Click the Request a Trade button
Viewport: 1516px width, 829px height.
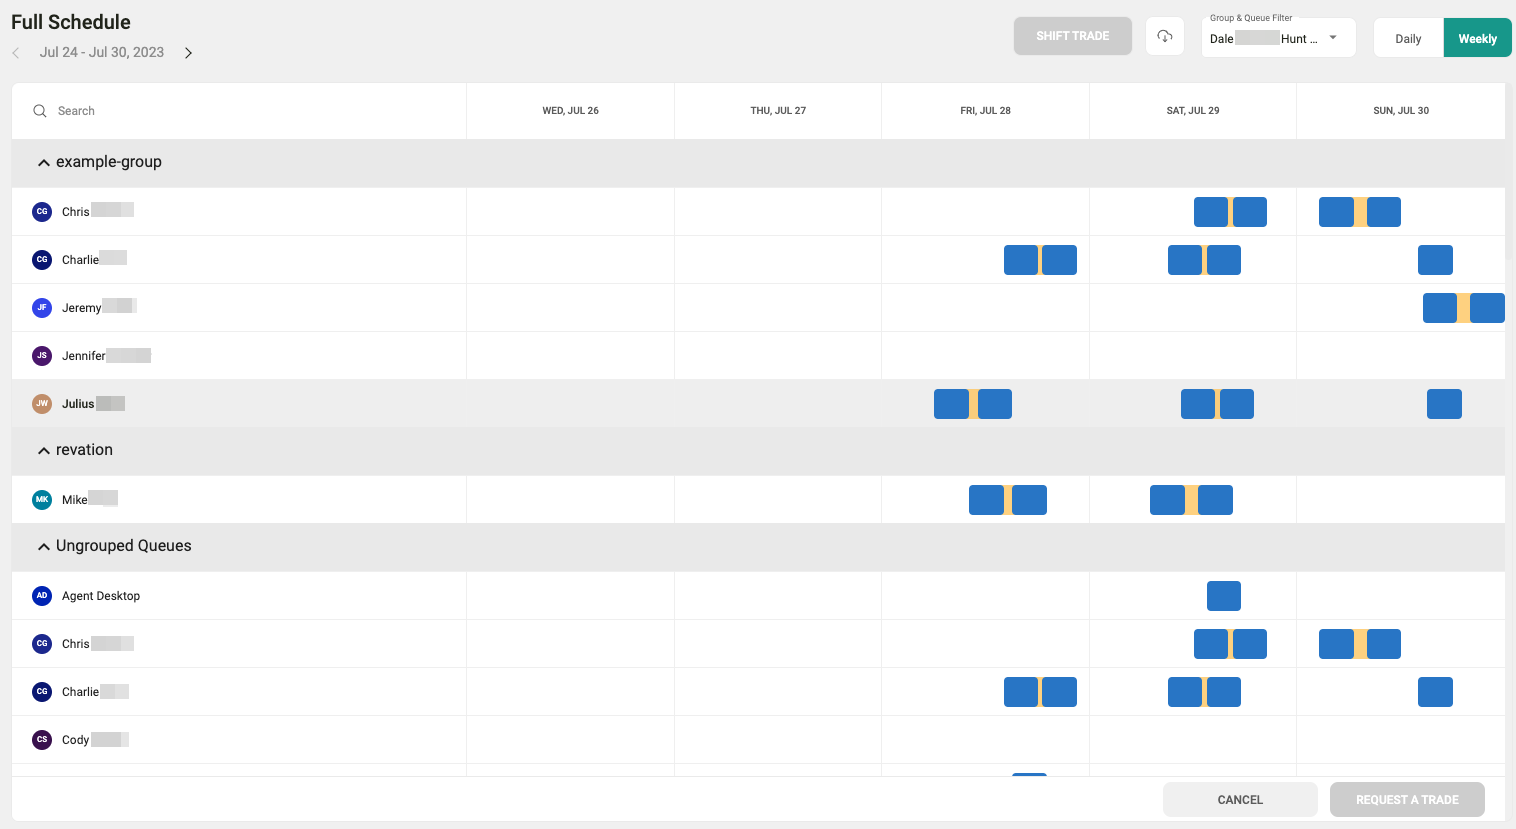1407,800
